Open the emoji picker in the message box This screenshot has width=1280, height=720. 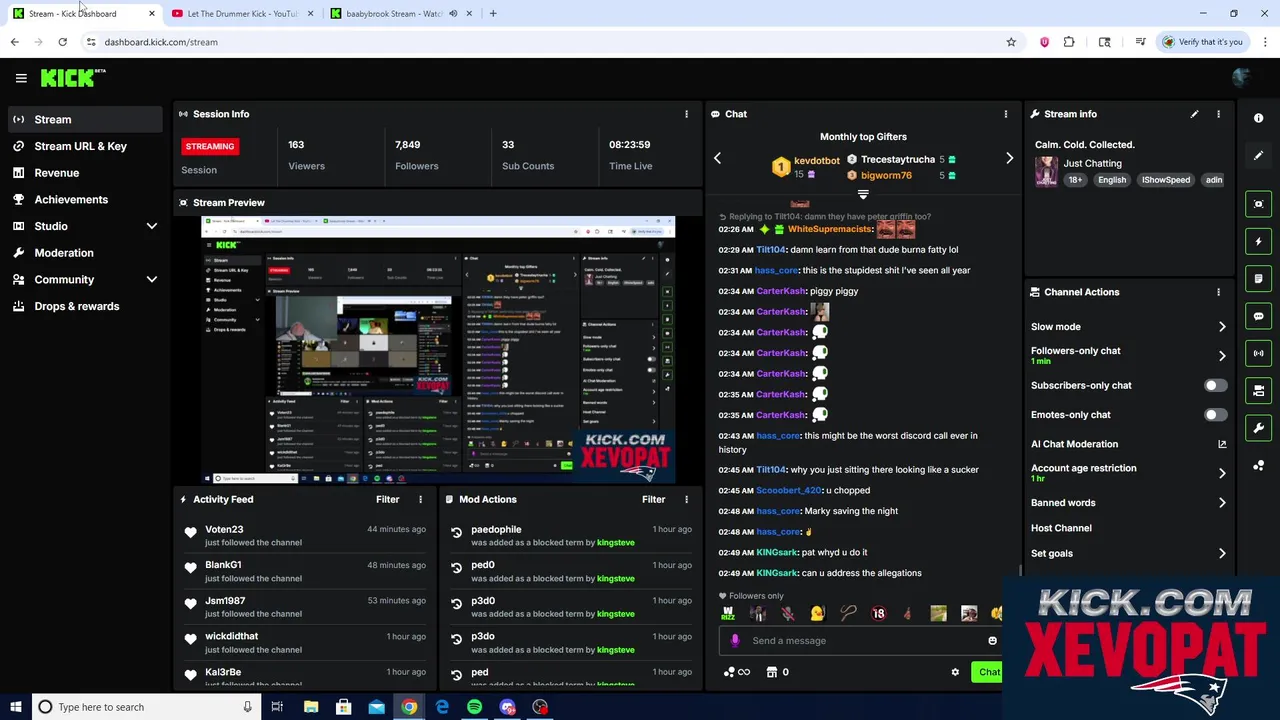click(992, 641)
